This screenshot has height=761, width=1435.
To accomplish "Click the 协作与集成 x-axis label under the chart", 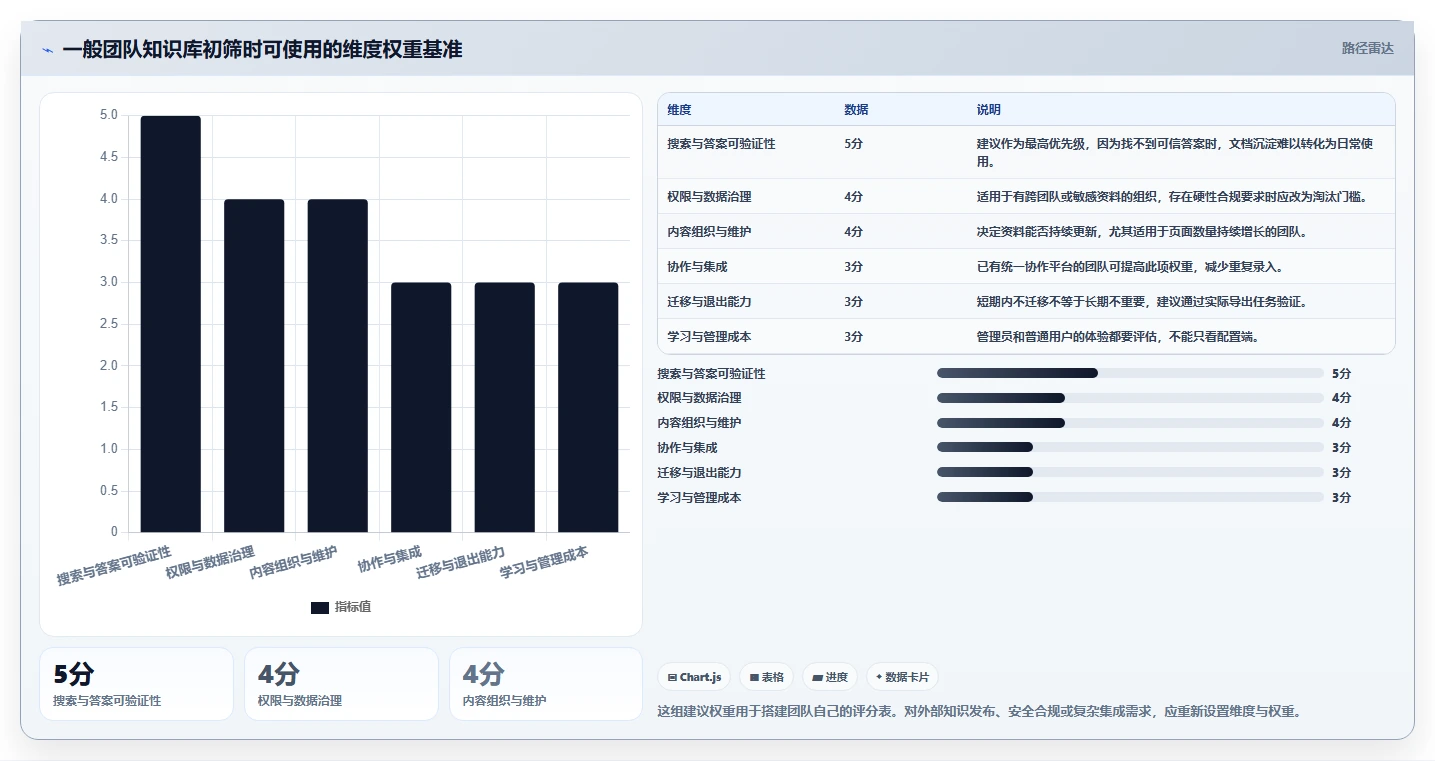I will 390,559.
